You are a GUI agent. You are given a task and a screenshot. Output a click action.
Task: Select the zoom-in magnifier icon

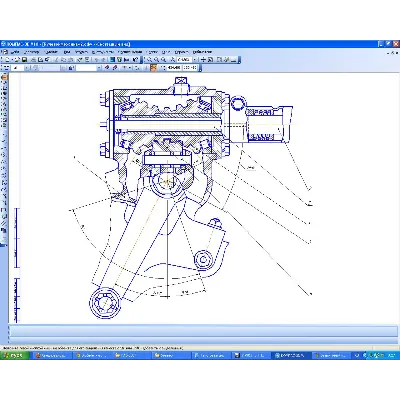[x=149, y=60]
